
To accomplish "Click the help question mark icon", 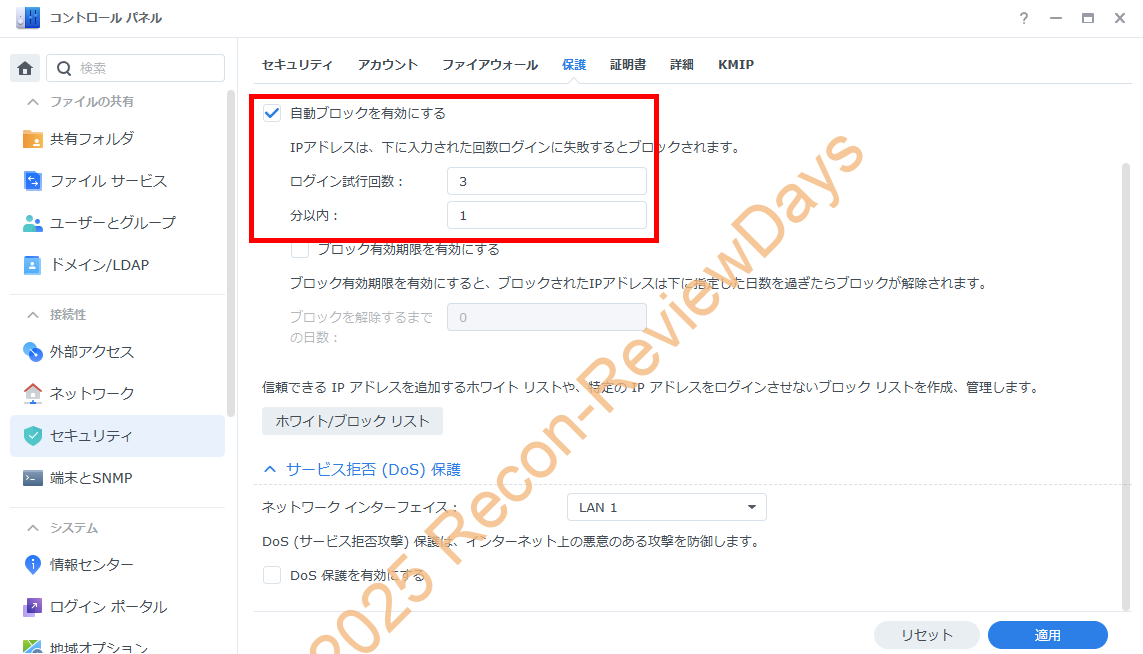I will click(x=1023, y=18).
